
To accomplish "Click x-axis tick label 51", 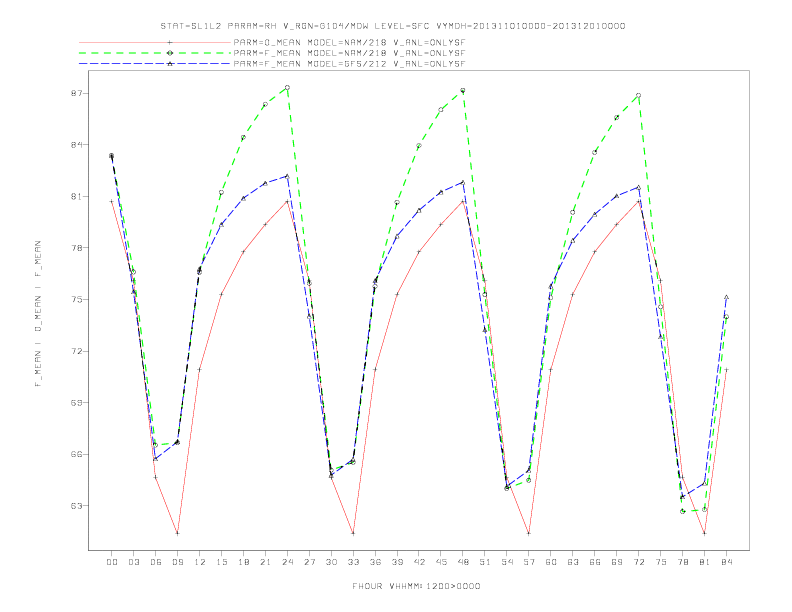I will click(x=485, y=562).
